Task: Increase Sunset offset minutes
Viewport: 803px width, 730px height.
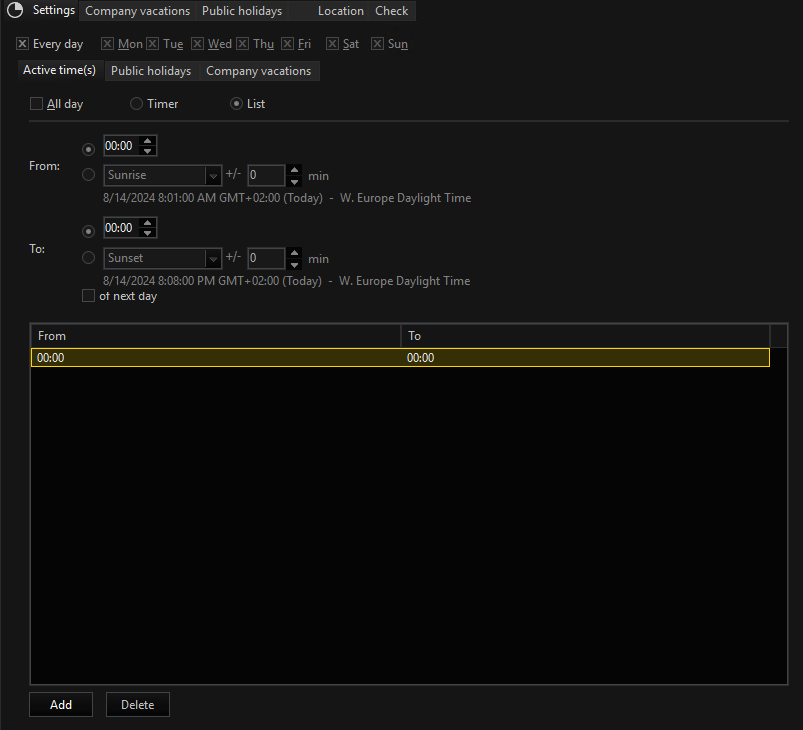Action: (x=294, y=253)
